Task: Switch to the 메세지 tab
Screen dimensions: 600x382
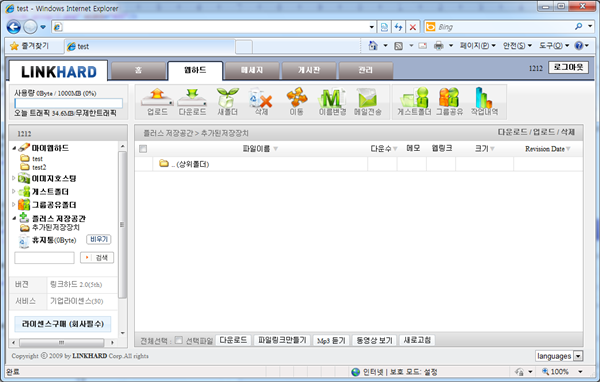Action: pos(252,70)
